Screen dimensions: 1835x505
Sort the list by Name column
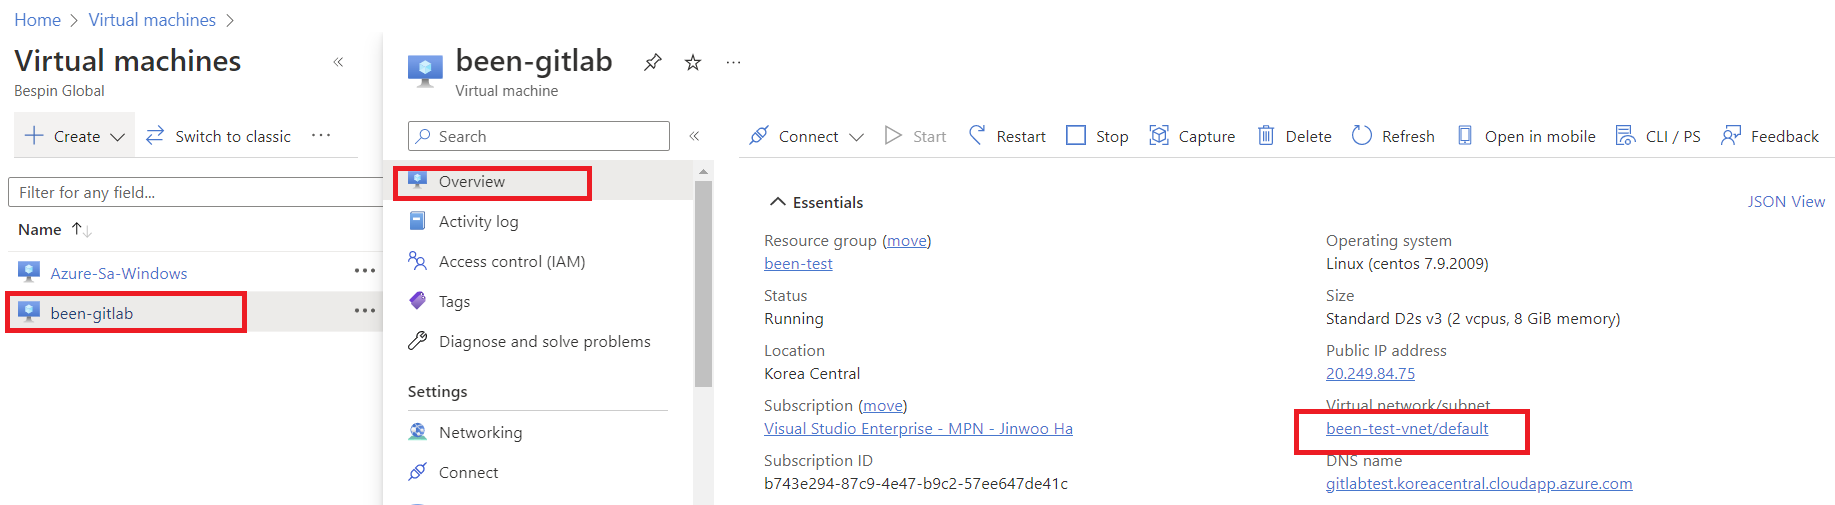[55, 230]
